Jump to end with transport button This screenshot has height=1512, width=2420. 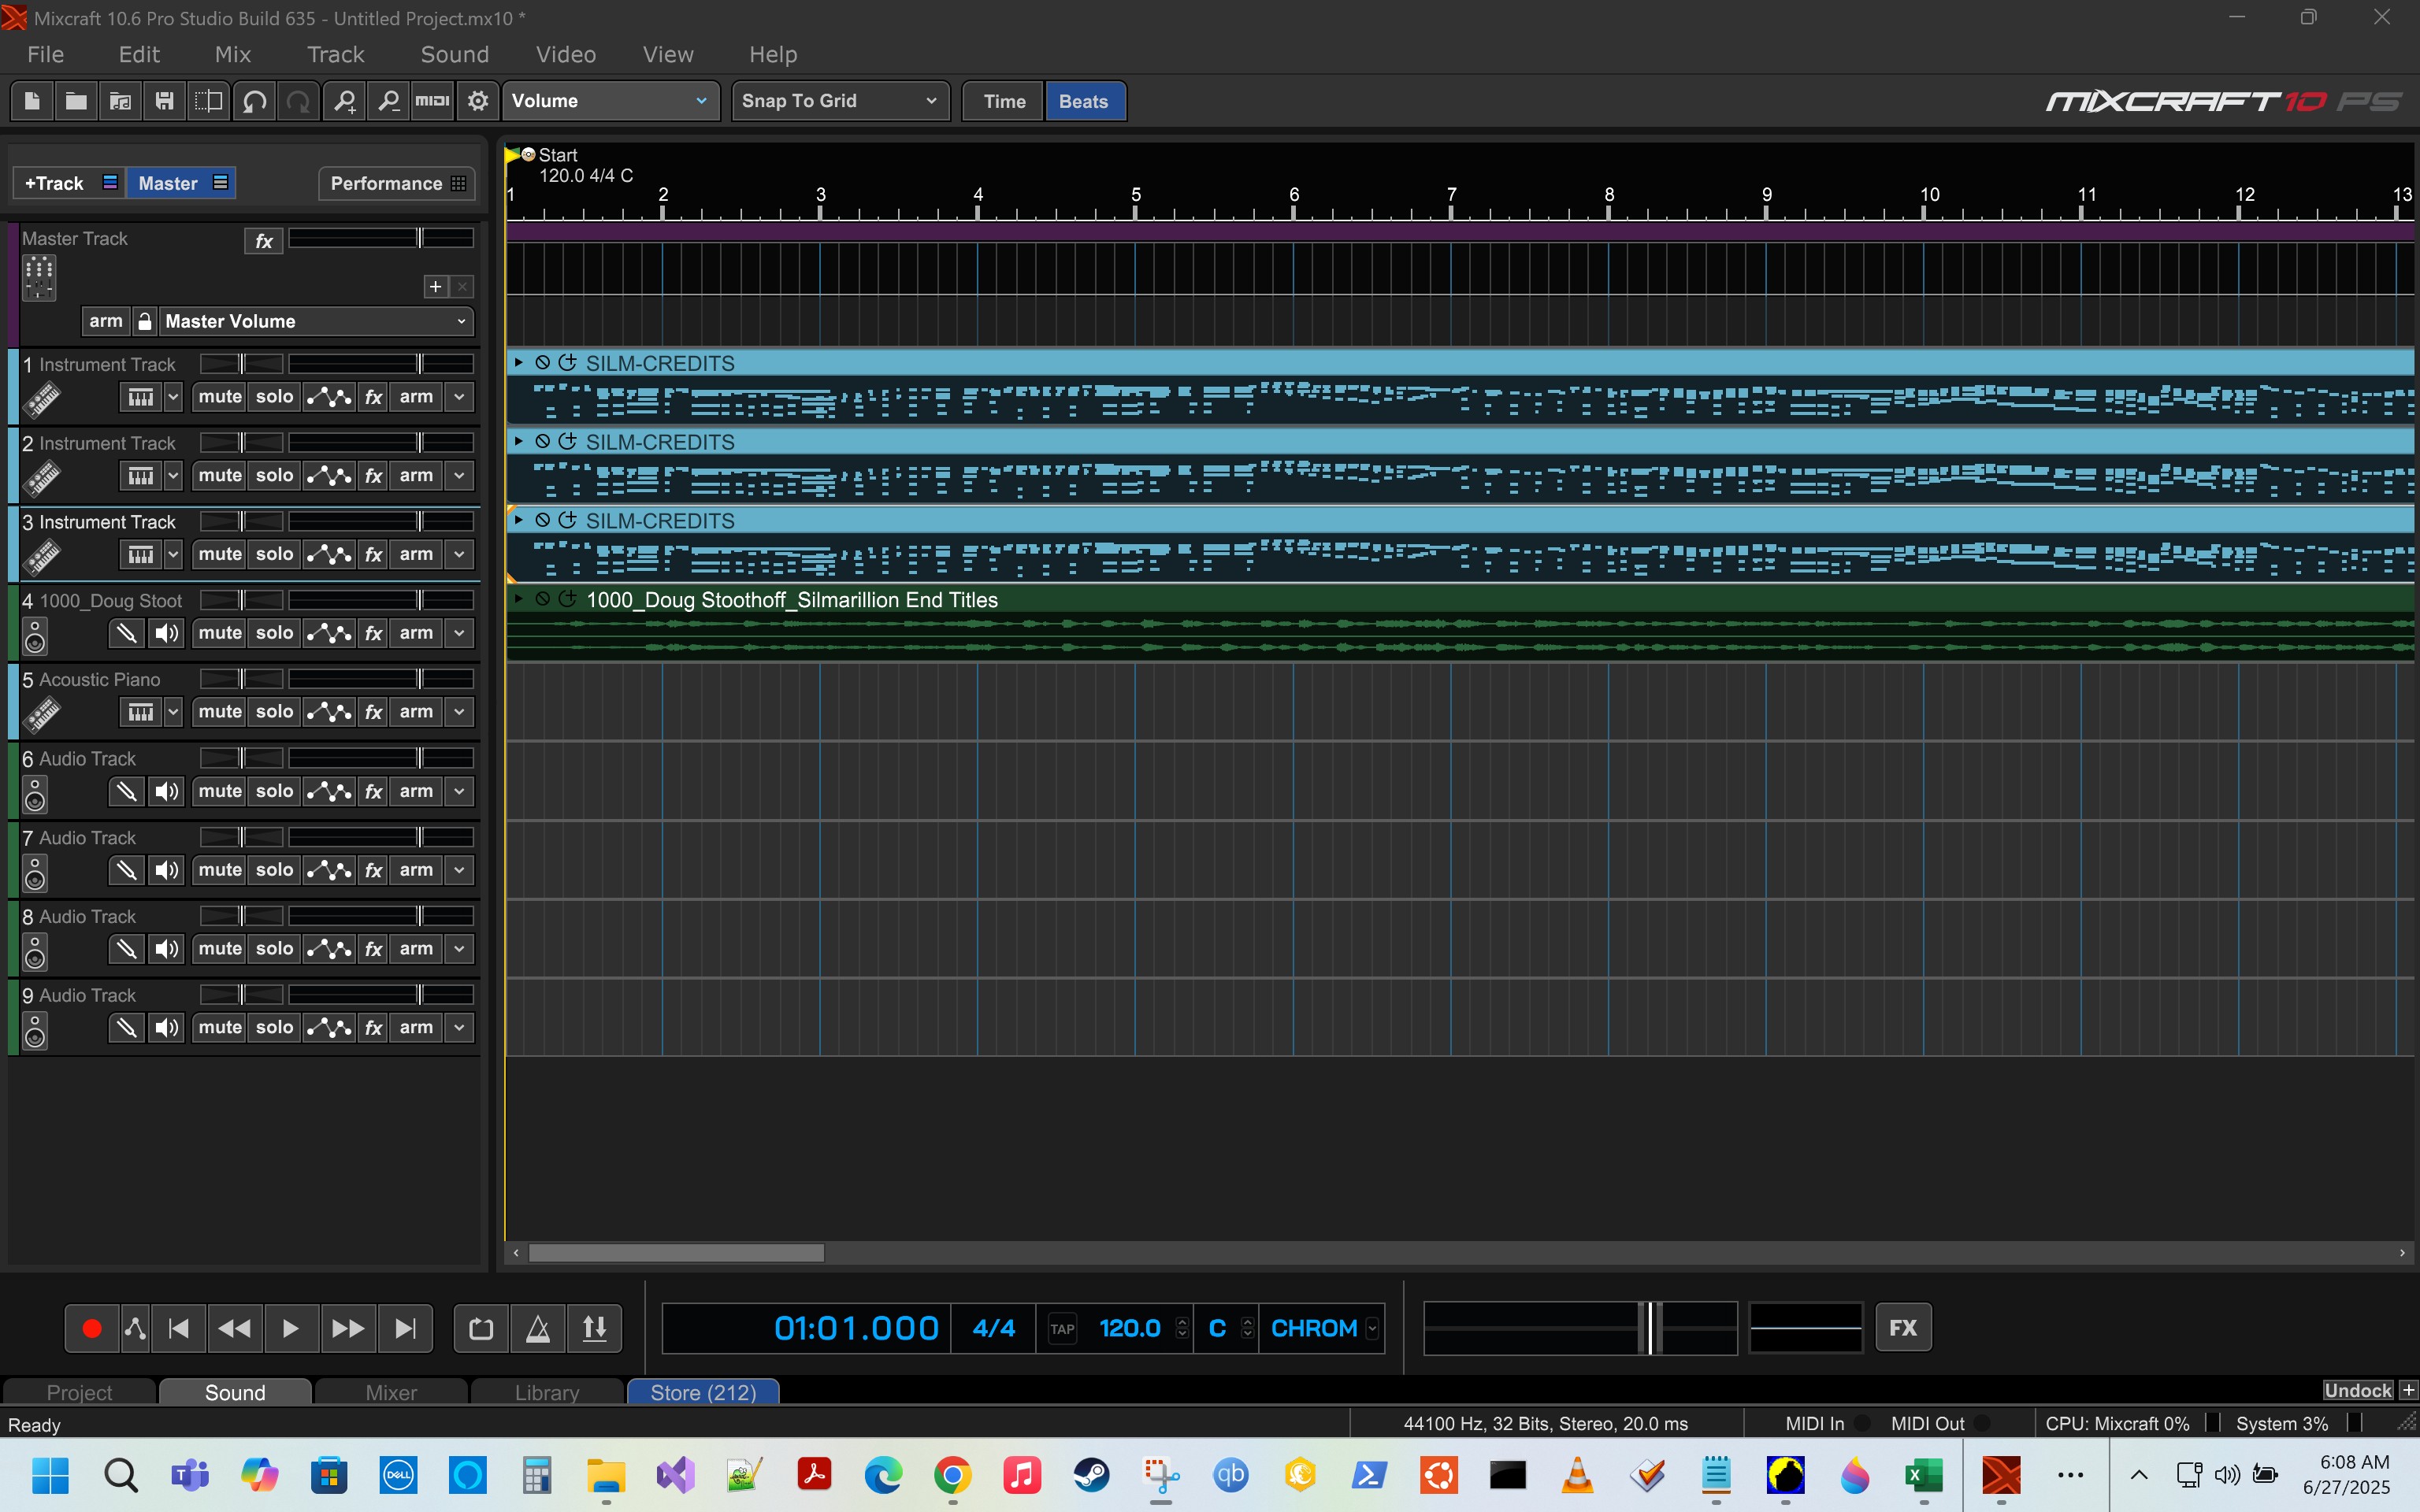[405, 1328]
